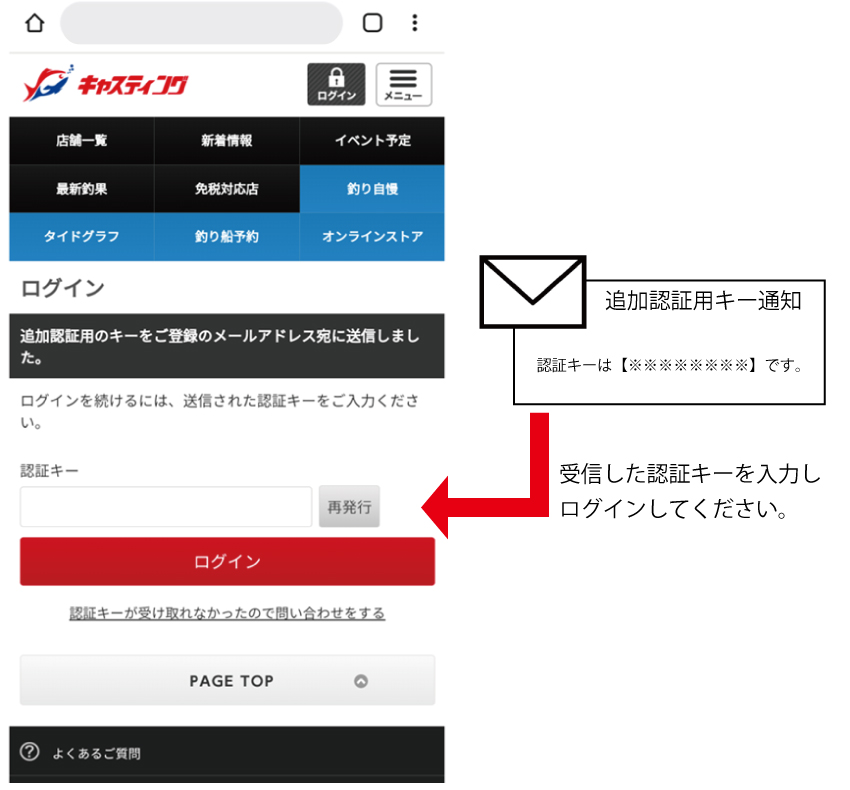Open the browser tab switcher square icon
The width and height of the screenshot is (850, 790).
[x=372, y=23]
